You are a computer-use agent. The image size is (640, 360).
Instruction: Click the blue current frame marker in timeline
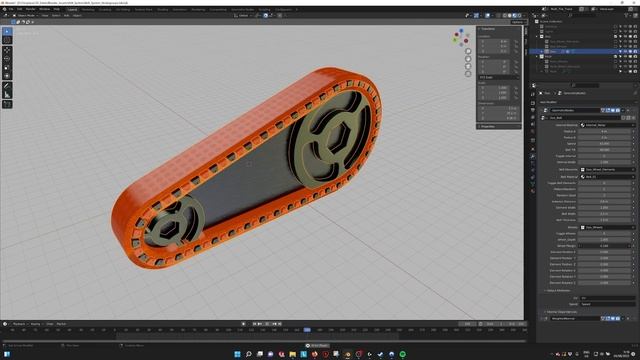pos(307,330)
